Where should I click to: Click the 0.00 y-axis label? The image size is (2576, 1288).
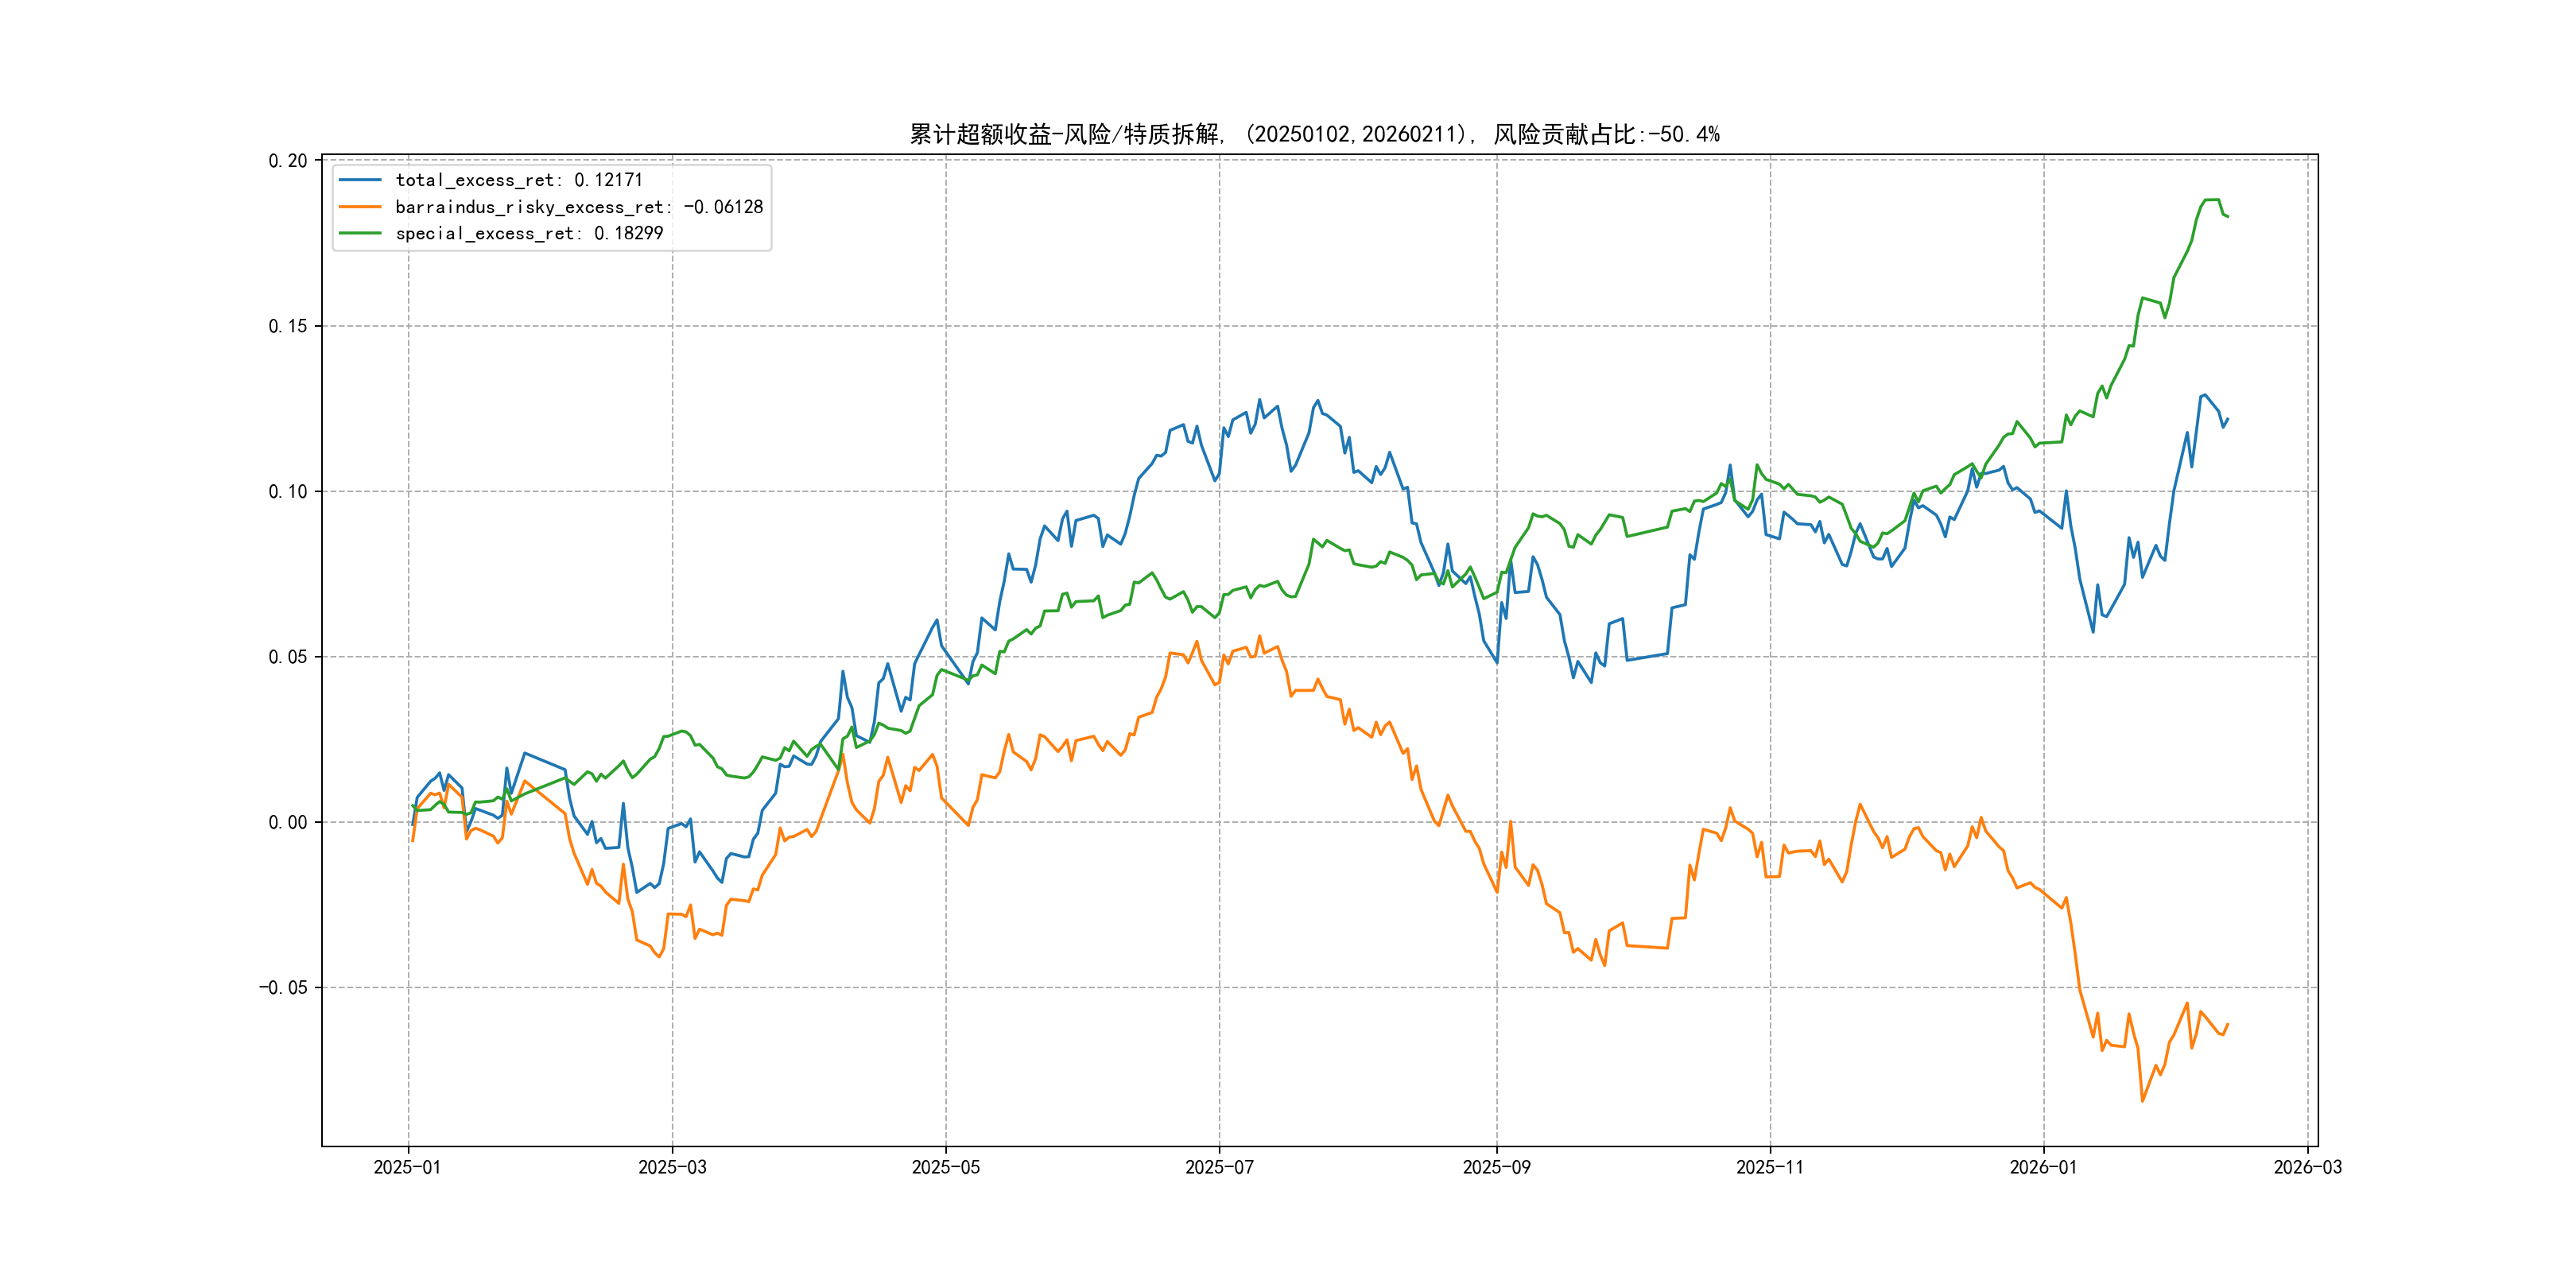(x=287, y=822)
